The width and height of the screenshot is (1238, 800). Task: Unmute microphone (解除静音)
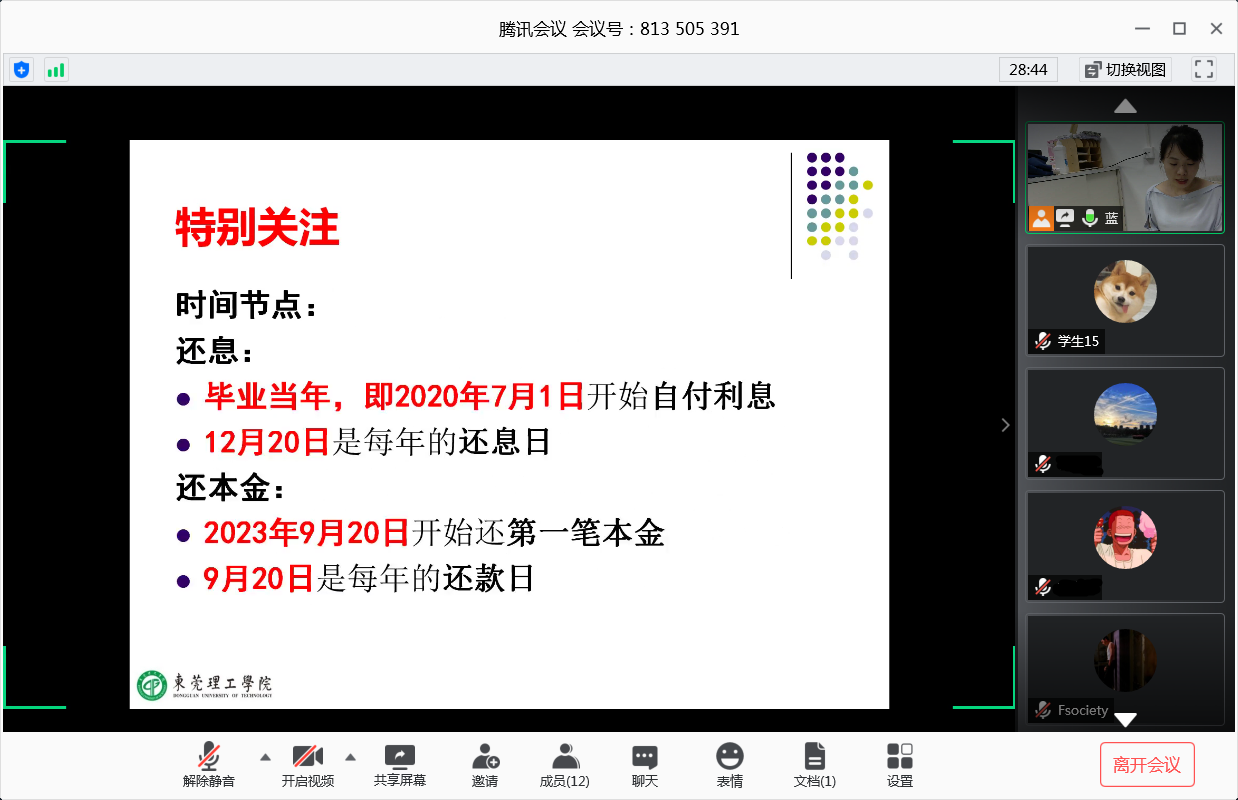[209, 765]
